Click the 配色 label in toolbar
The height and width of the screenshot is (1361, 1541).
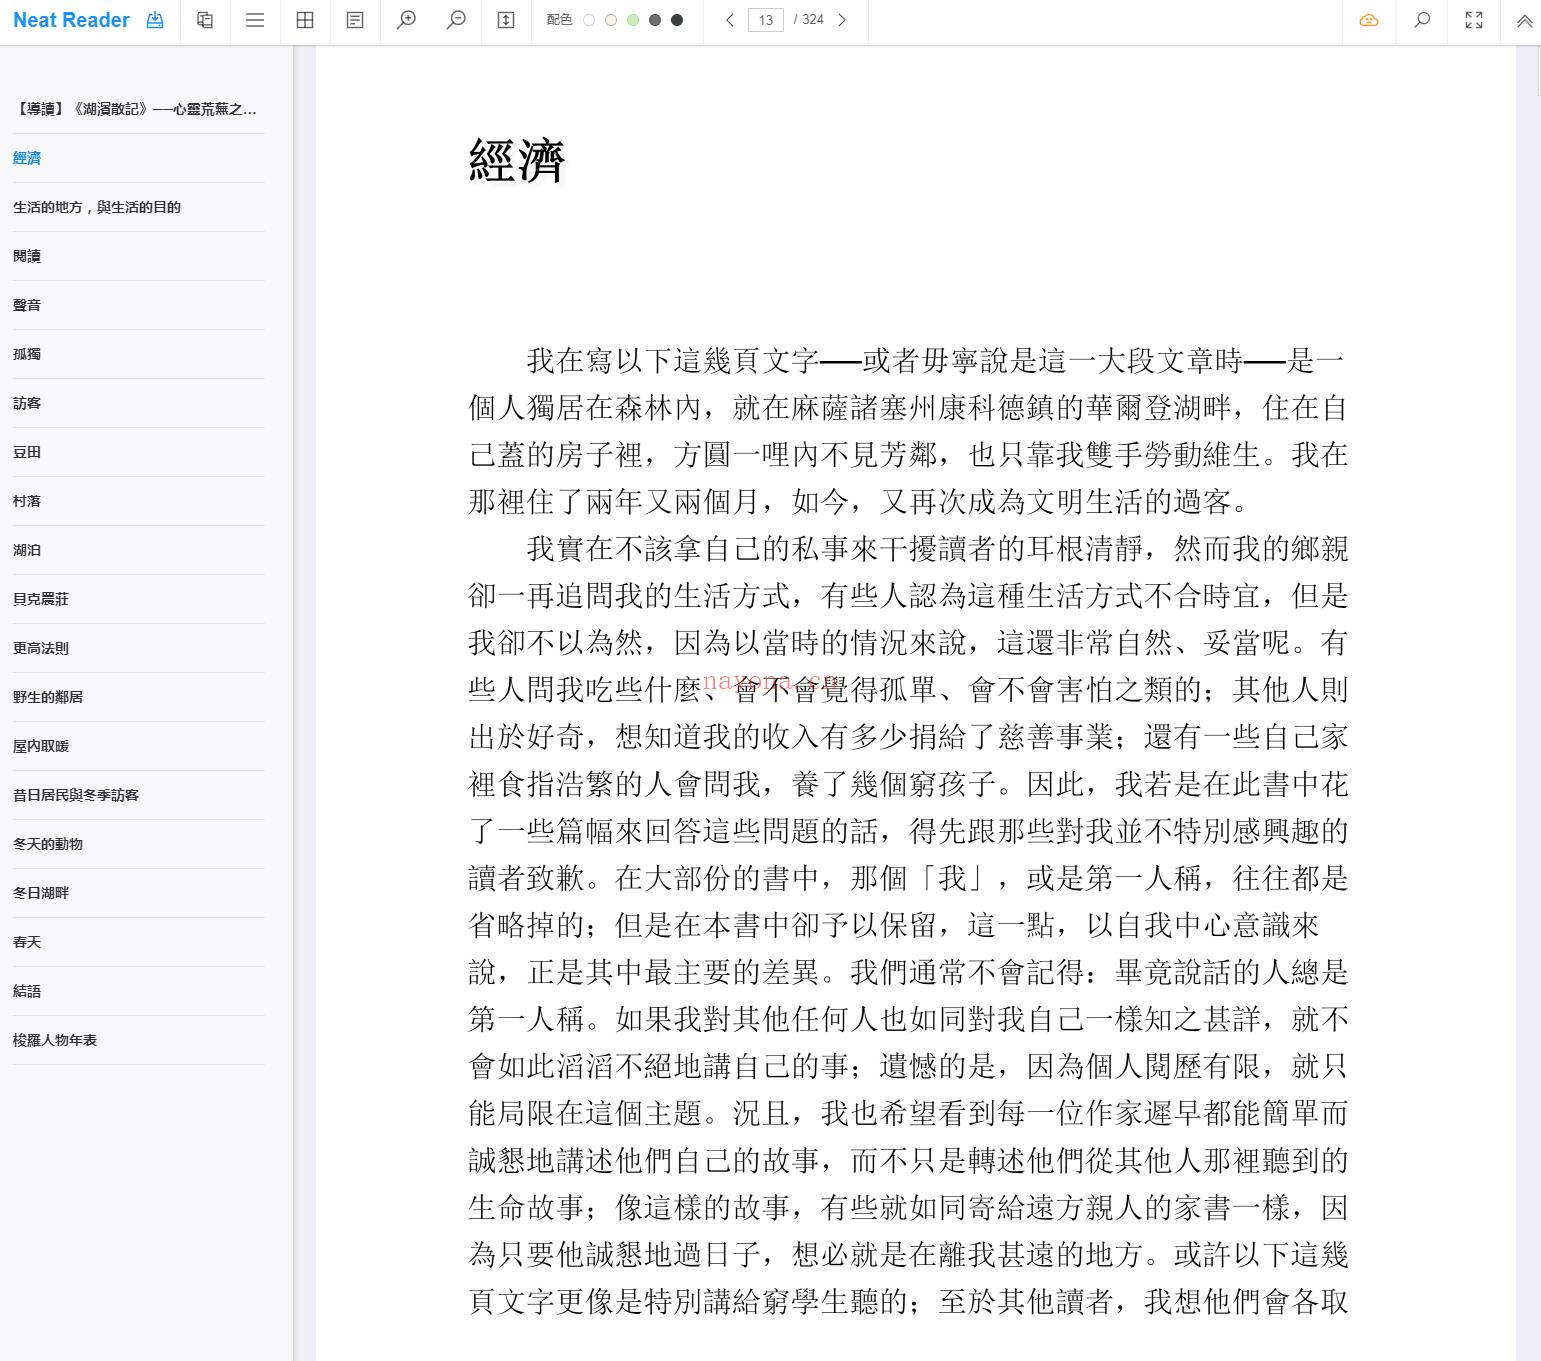coord(560,20)
